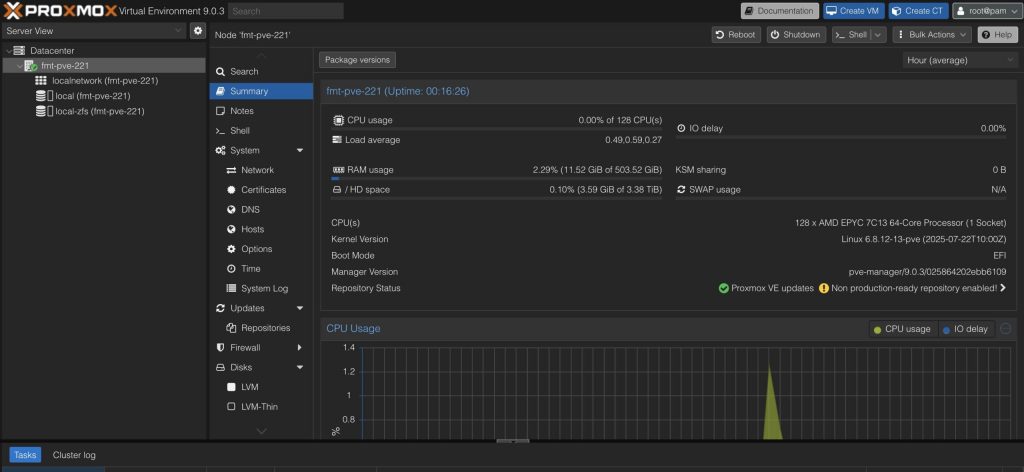Click the Shutdown button
Screen dimensions: 1024x472
tap(796, 35)
